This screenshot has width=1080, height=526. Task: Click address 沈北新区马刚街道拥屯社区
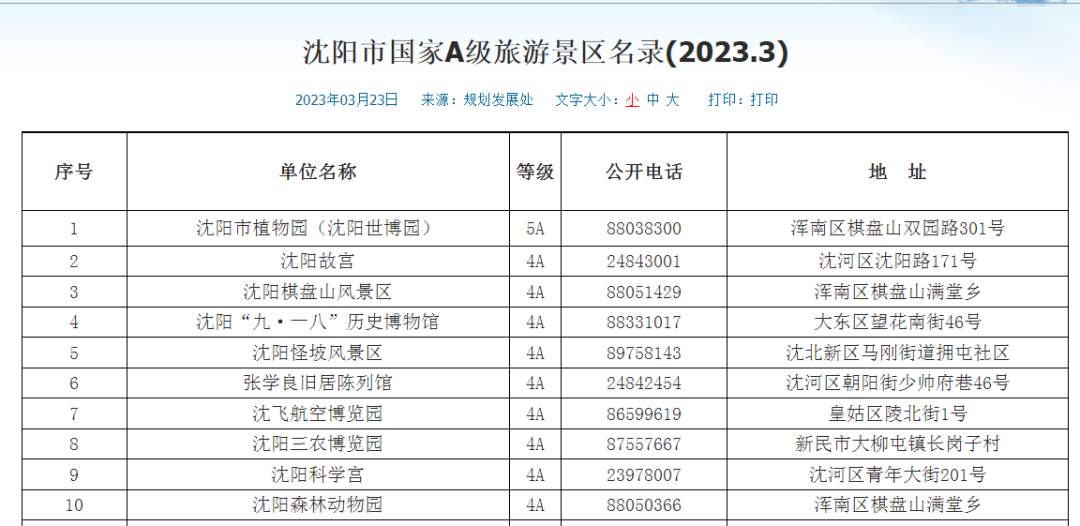(897, 353)
